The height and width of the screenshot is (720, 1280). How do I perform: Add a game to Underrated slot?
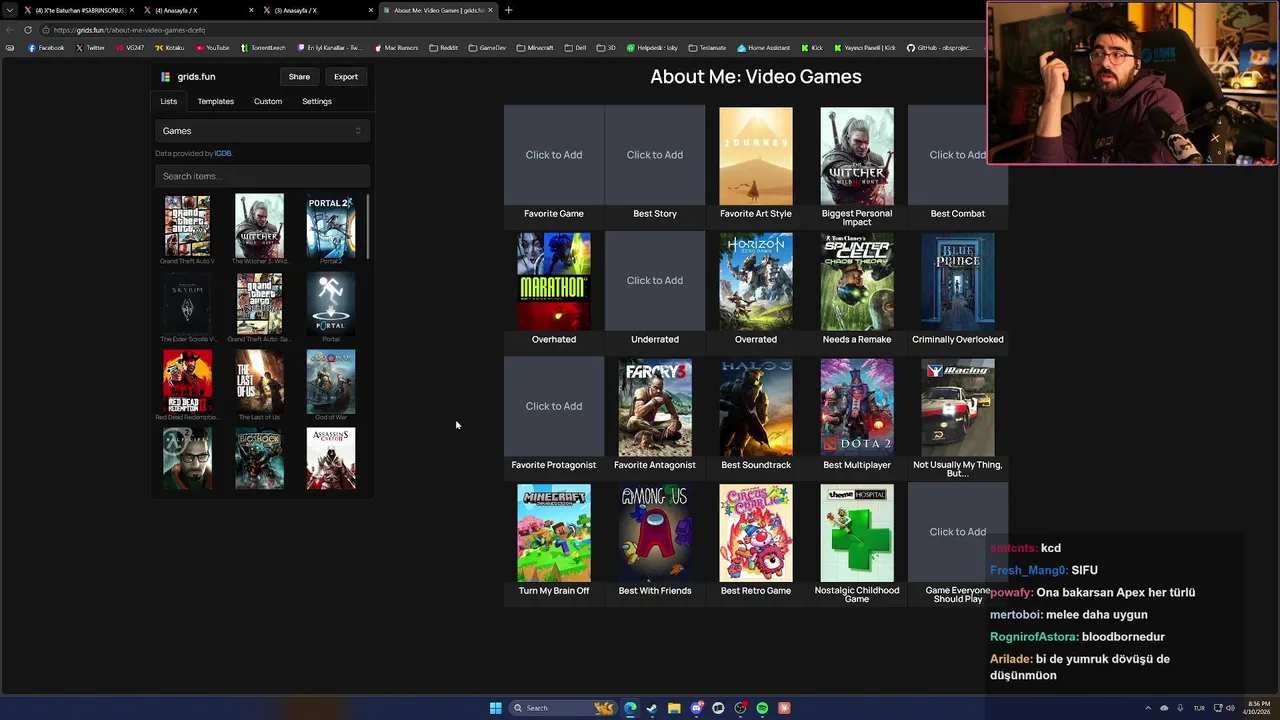655,281
